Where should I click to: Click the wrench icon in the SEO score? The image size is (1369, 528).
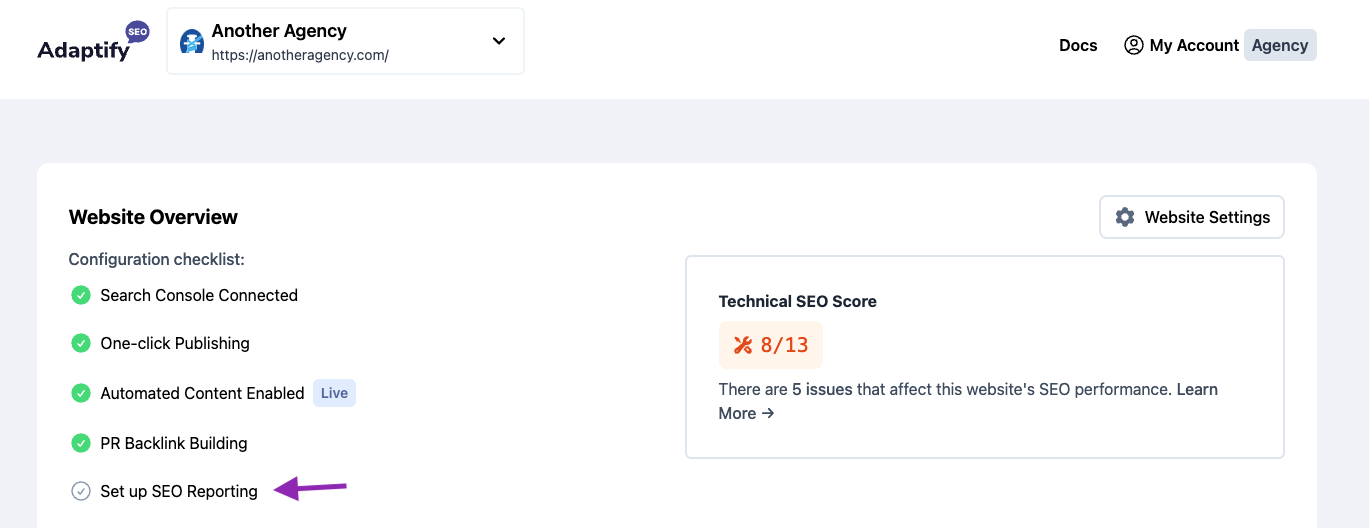click(x=743, y=345)
